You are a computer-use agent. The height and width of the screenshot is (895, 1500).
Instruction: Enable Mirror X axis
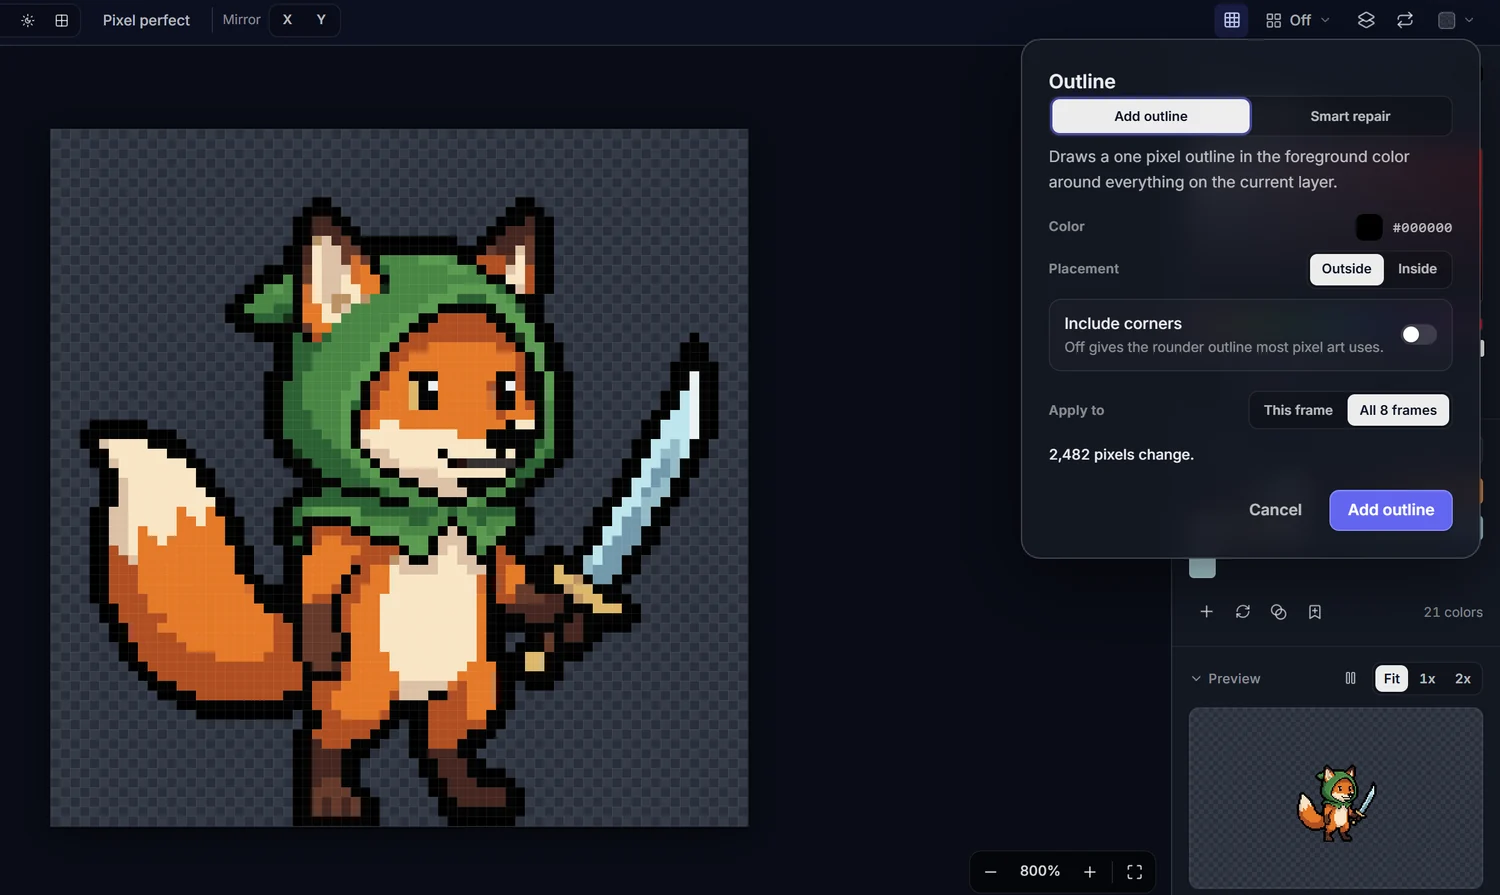pos(288,20)
